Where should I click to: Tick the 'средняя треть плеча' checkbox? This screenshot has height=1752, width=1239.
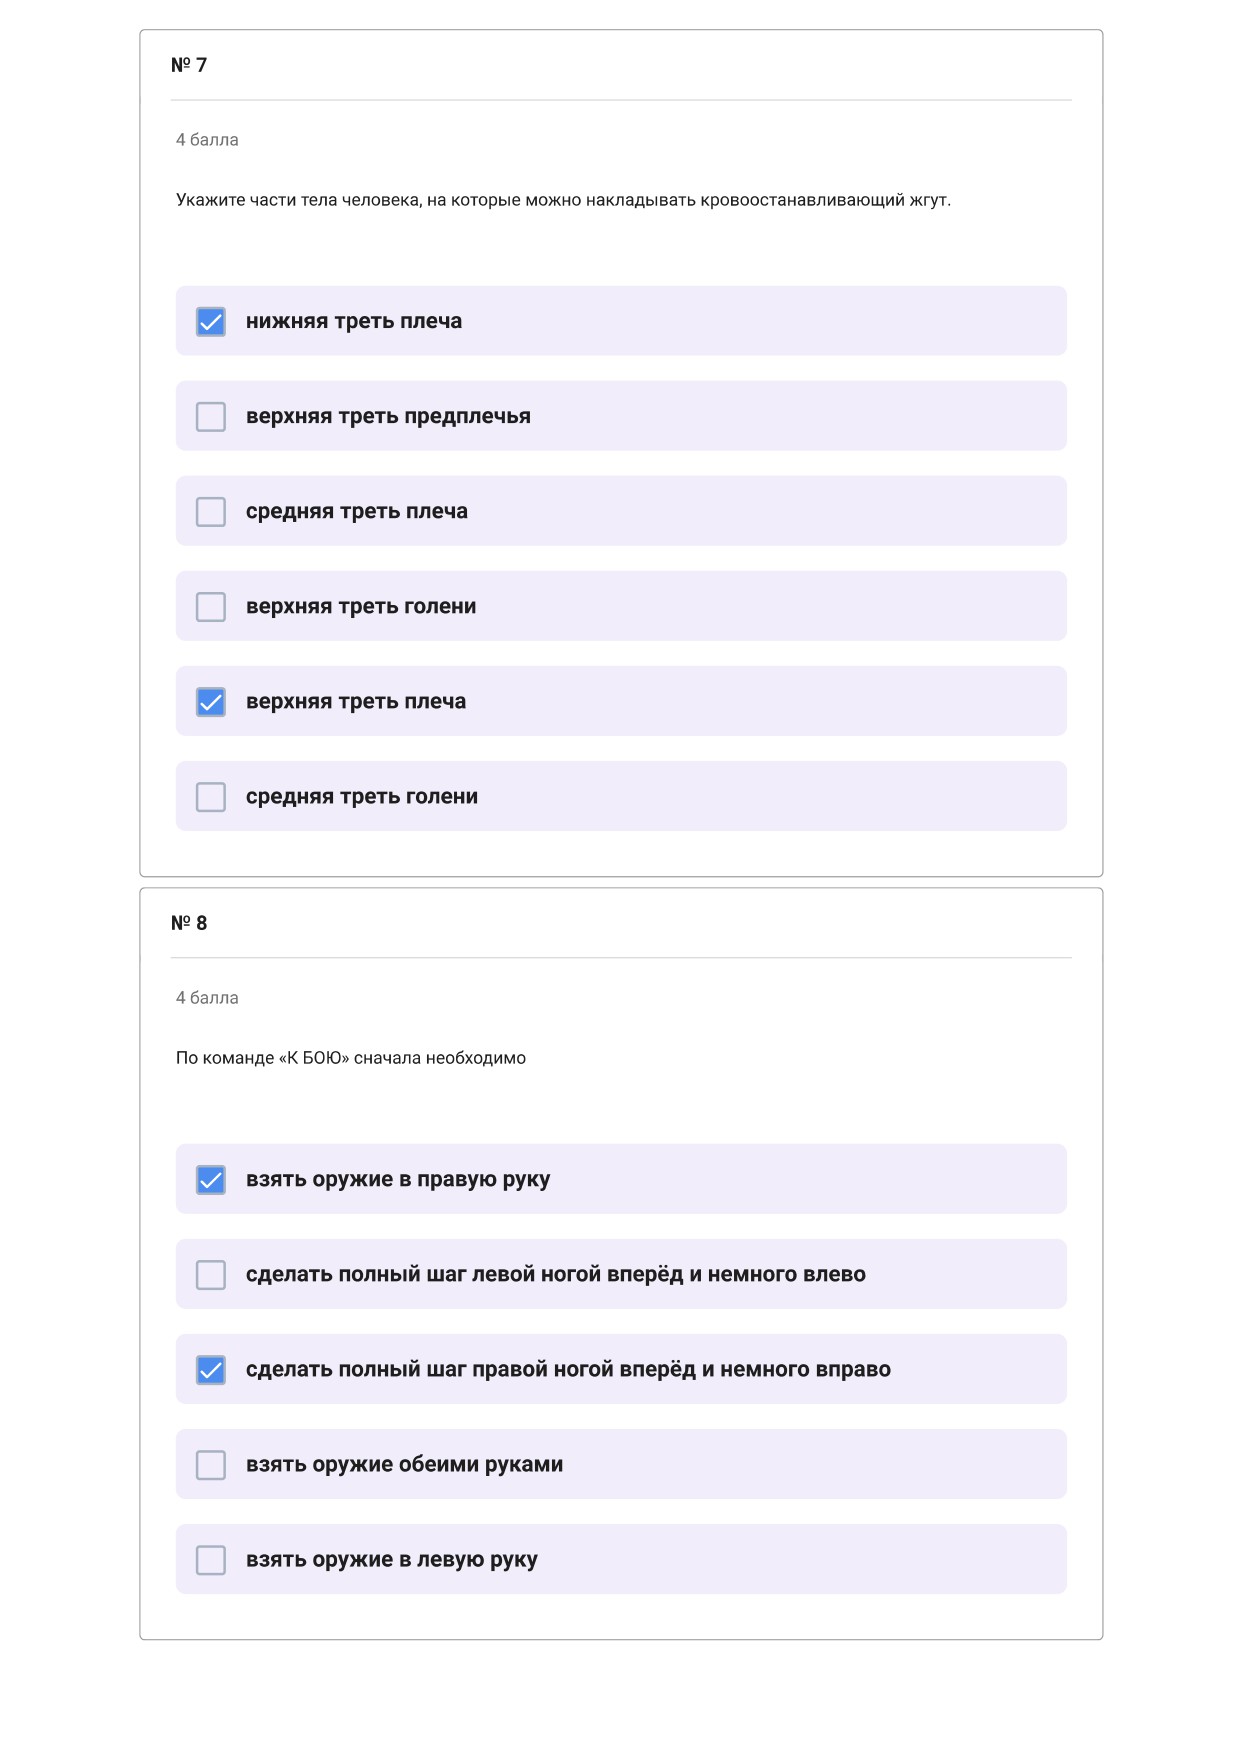pos(210,511)
